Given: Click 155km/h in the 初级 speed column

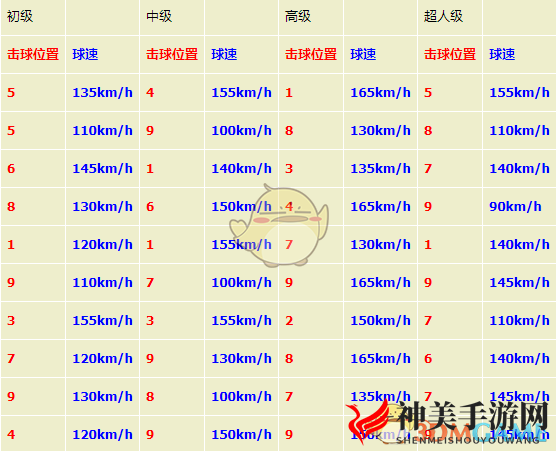Looking at the screenshot, I should pos(102,320).
